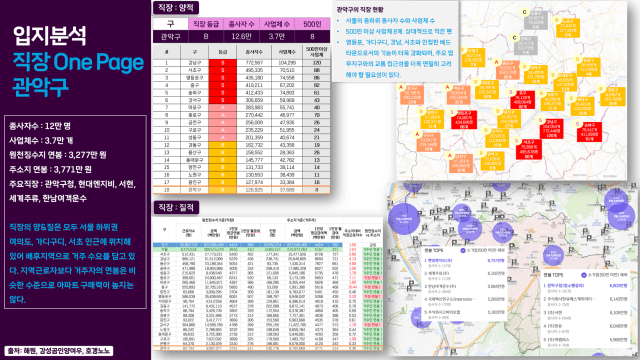Click the 직장 : 질적 section tab label
The width and height of the screenshot is (640, 360).
coord(176,207)
